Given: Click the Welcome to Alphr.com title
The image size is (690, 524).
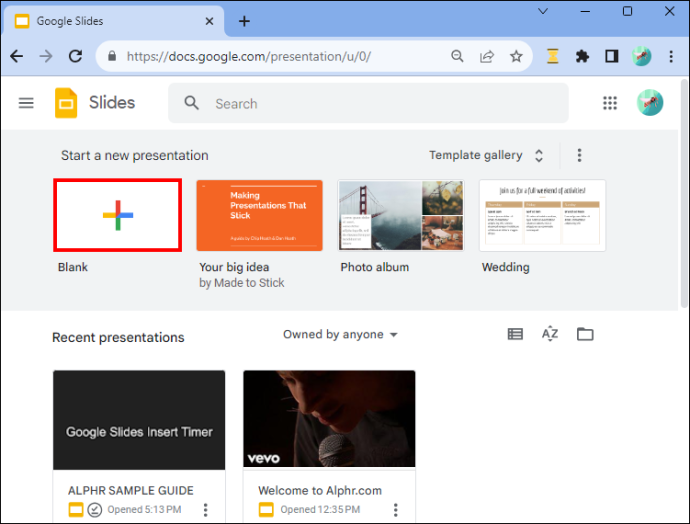Looking at the screenshot, I should (320, 491).
